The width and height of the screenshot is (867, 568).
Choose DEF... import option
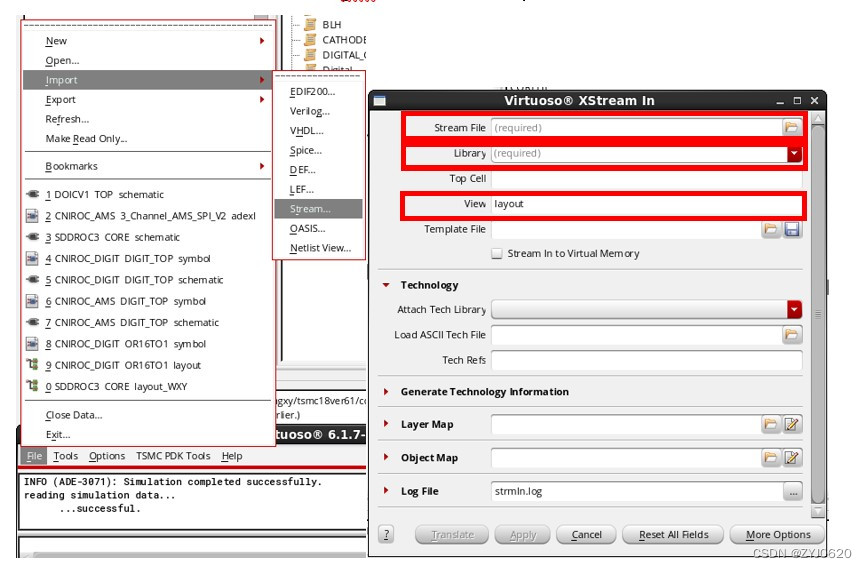click(318, 170)
